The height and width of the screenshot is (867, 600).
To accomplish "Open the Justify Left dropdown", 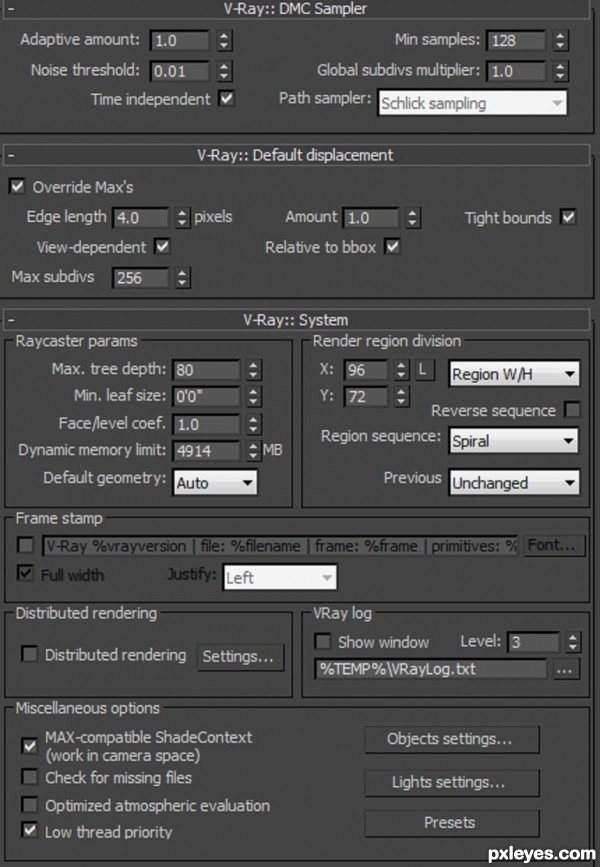I will click(x=280, y=577).
